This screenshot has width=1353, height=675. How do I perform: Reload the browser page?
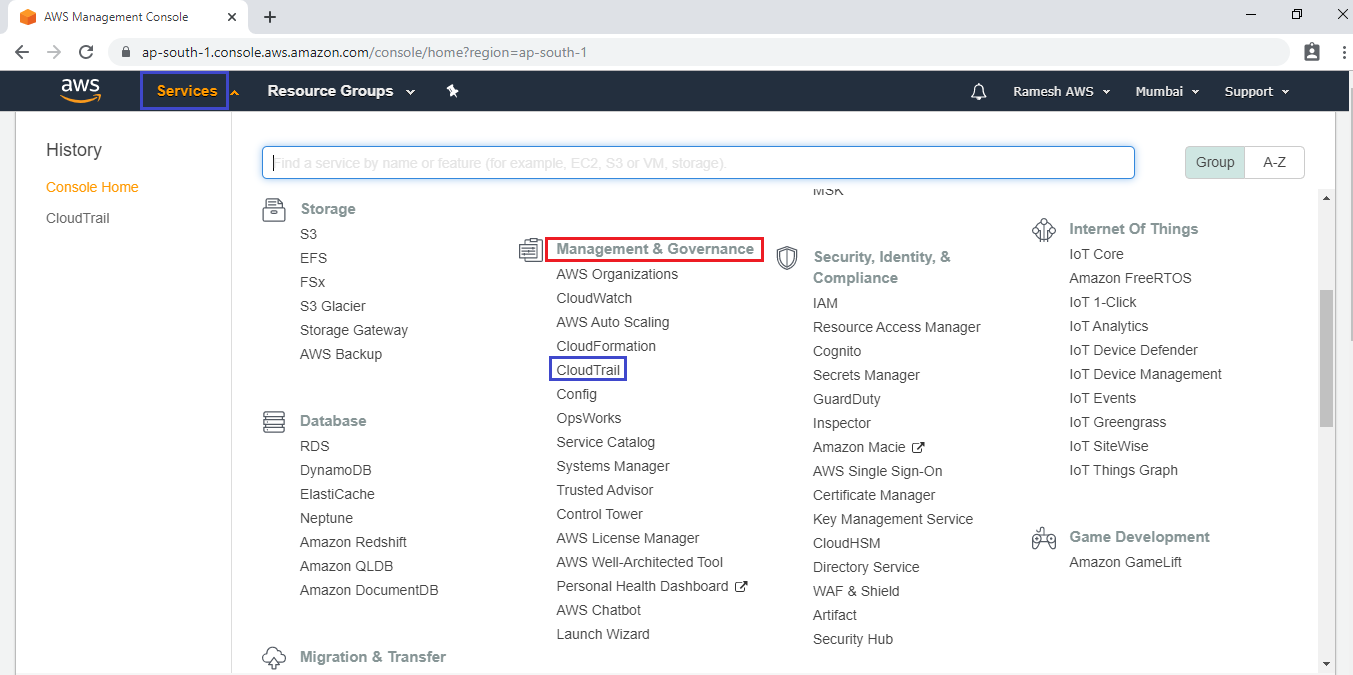pos(86,52)
